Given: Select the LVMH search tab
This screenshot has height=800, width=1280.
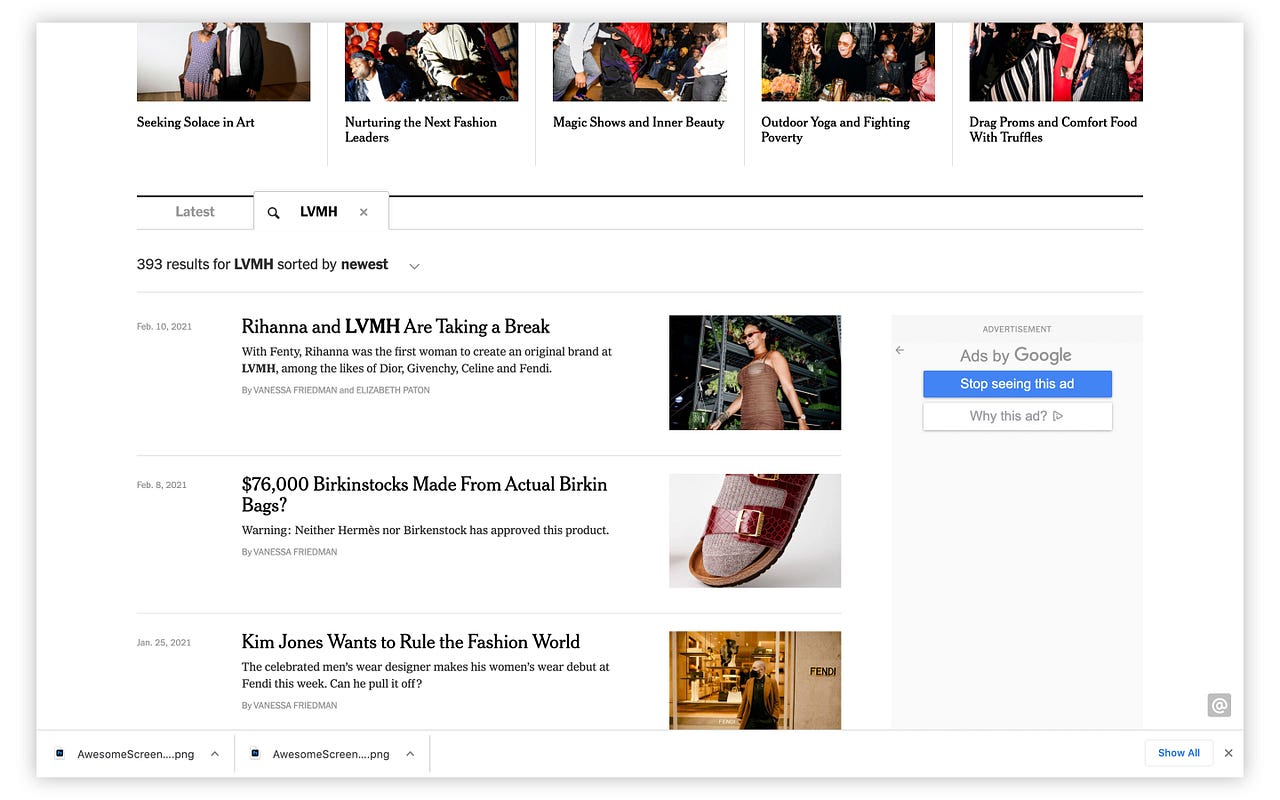Looking at the screenshot, I should tap(318, 211).
